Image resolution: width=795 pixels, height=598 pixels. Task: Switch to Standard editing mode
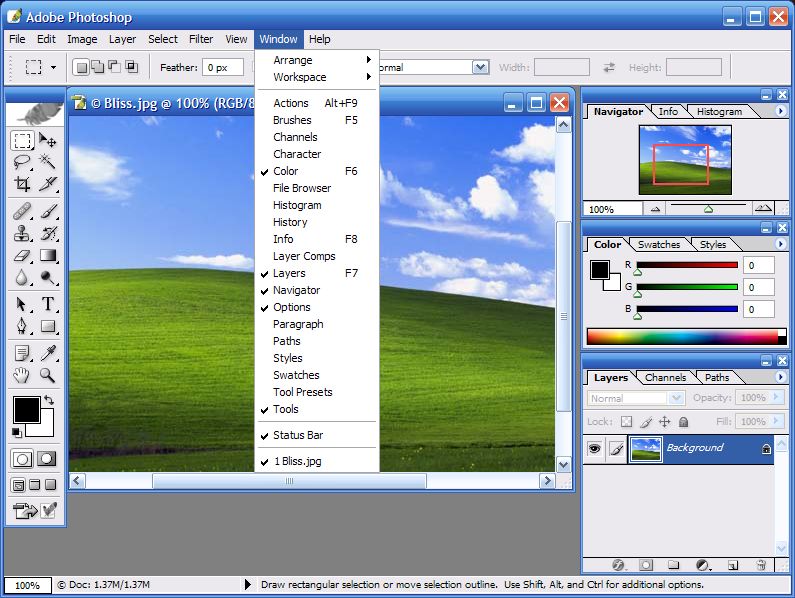click(22, 459)
